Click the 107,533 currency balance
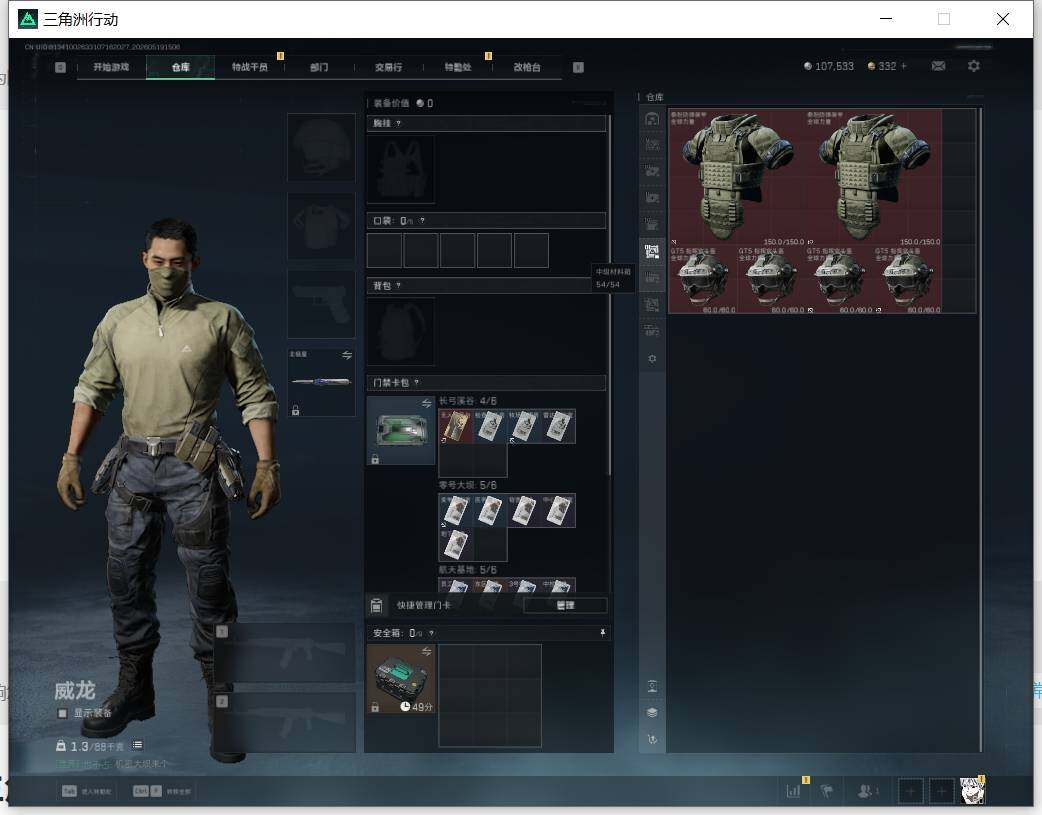This screenshot has width=1042, height=815. tap(829, 66)
